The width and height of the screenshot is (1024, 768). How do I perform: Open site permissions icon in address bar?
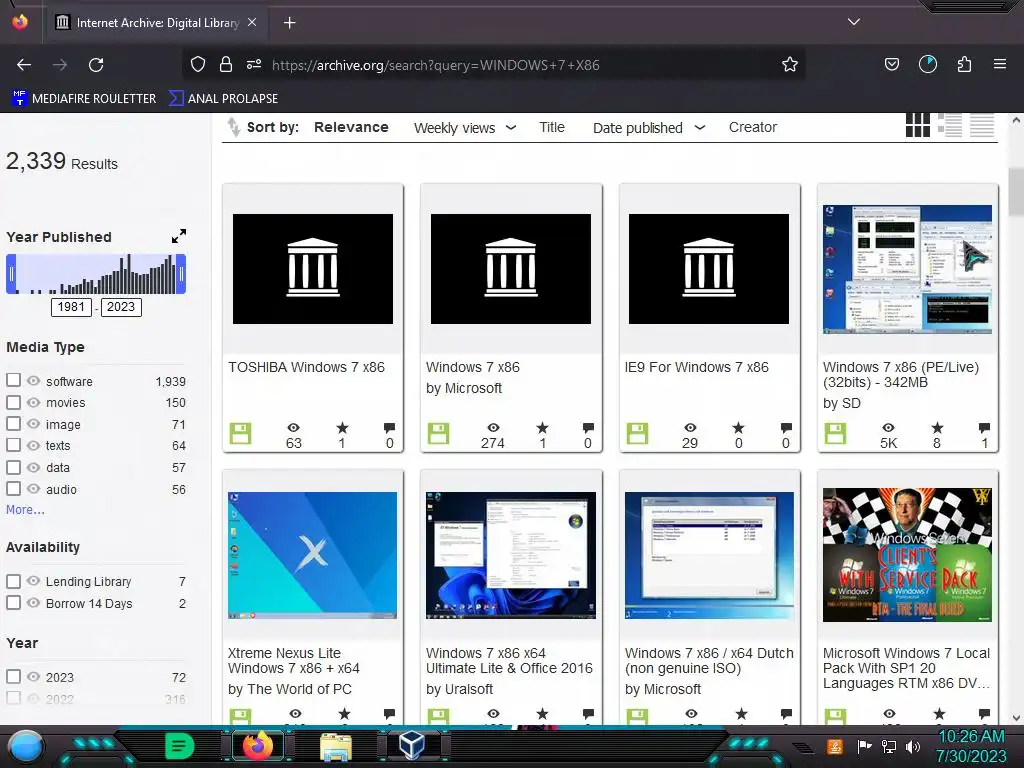(254, 64)
